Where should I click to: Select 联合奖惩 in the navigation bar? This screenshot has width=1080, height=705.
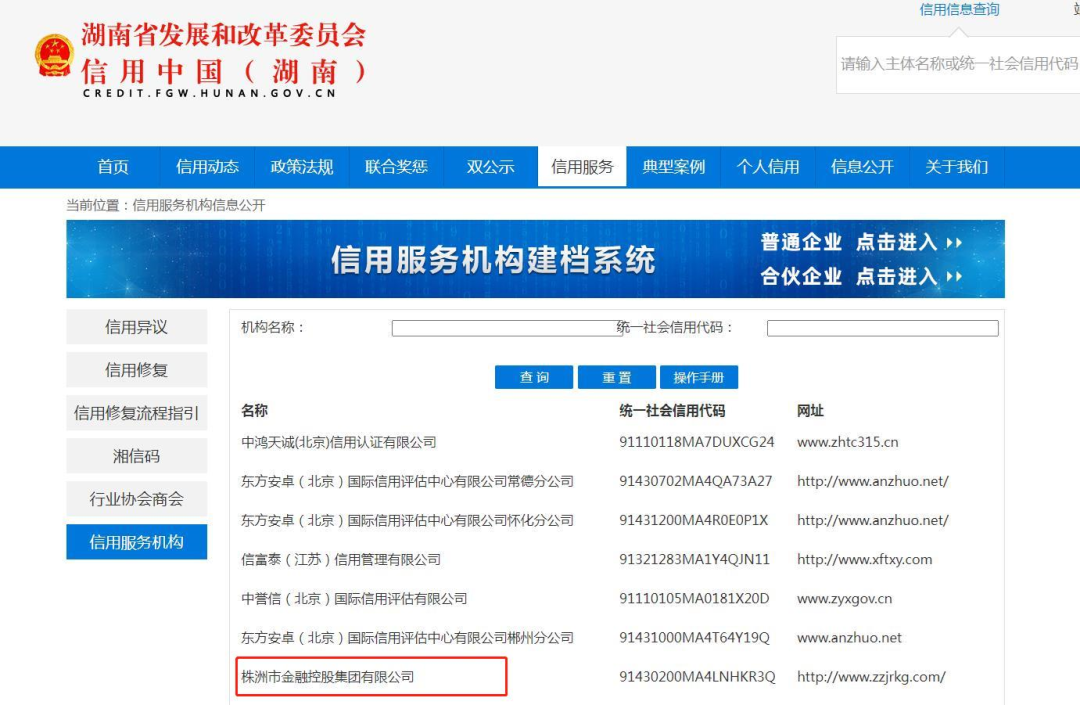click(x=396, y=167)
